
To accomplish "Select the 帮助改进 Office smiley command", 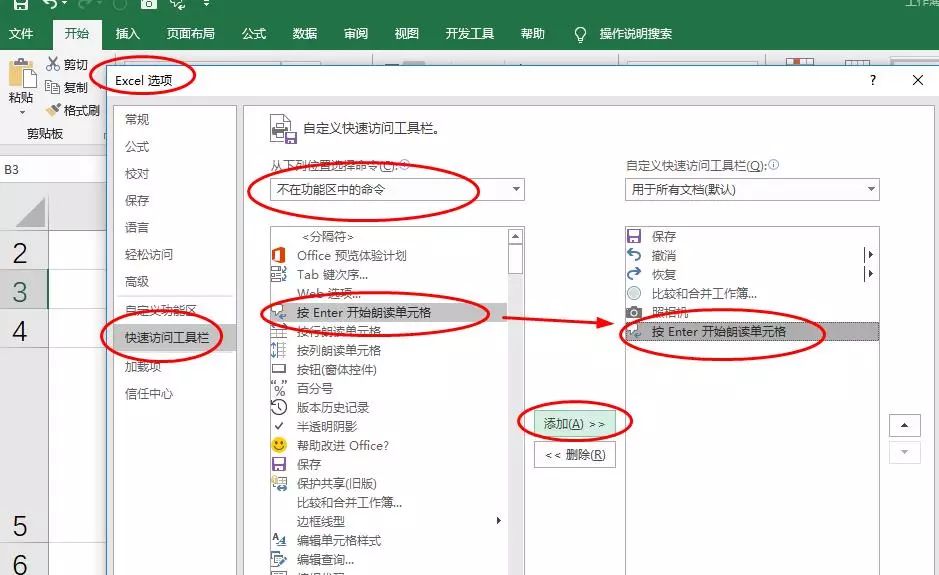I will point(342,445).
